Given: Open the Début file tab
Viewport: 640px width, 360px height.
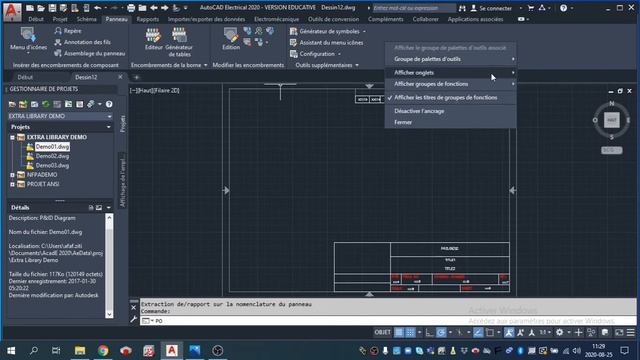Looking at the screenshot, I should tap(25, 77).
